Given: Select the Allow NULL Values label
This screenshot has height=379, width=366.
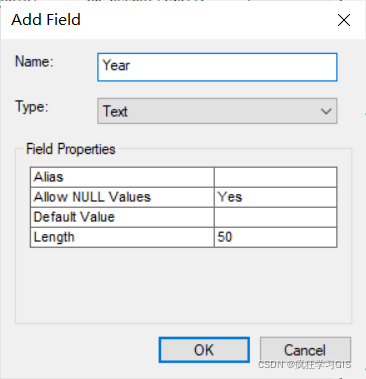Looking at the screenshot, I should pos(92,197).
